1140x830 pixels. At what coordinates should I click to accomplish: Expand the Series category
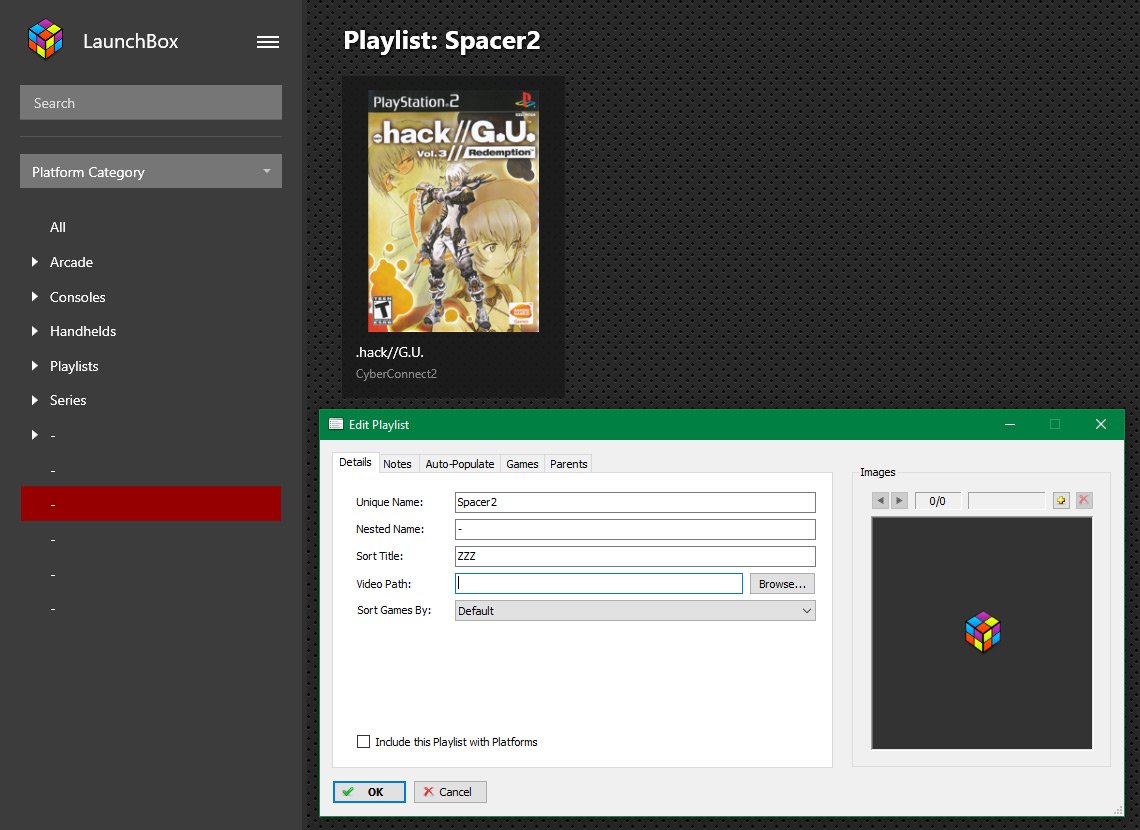[34, 400]
